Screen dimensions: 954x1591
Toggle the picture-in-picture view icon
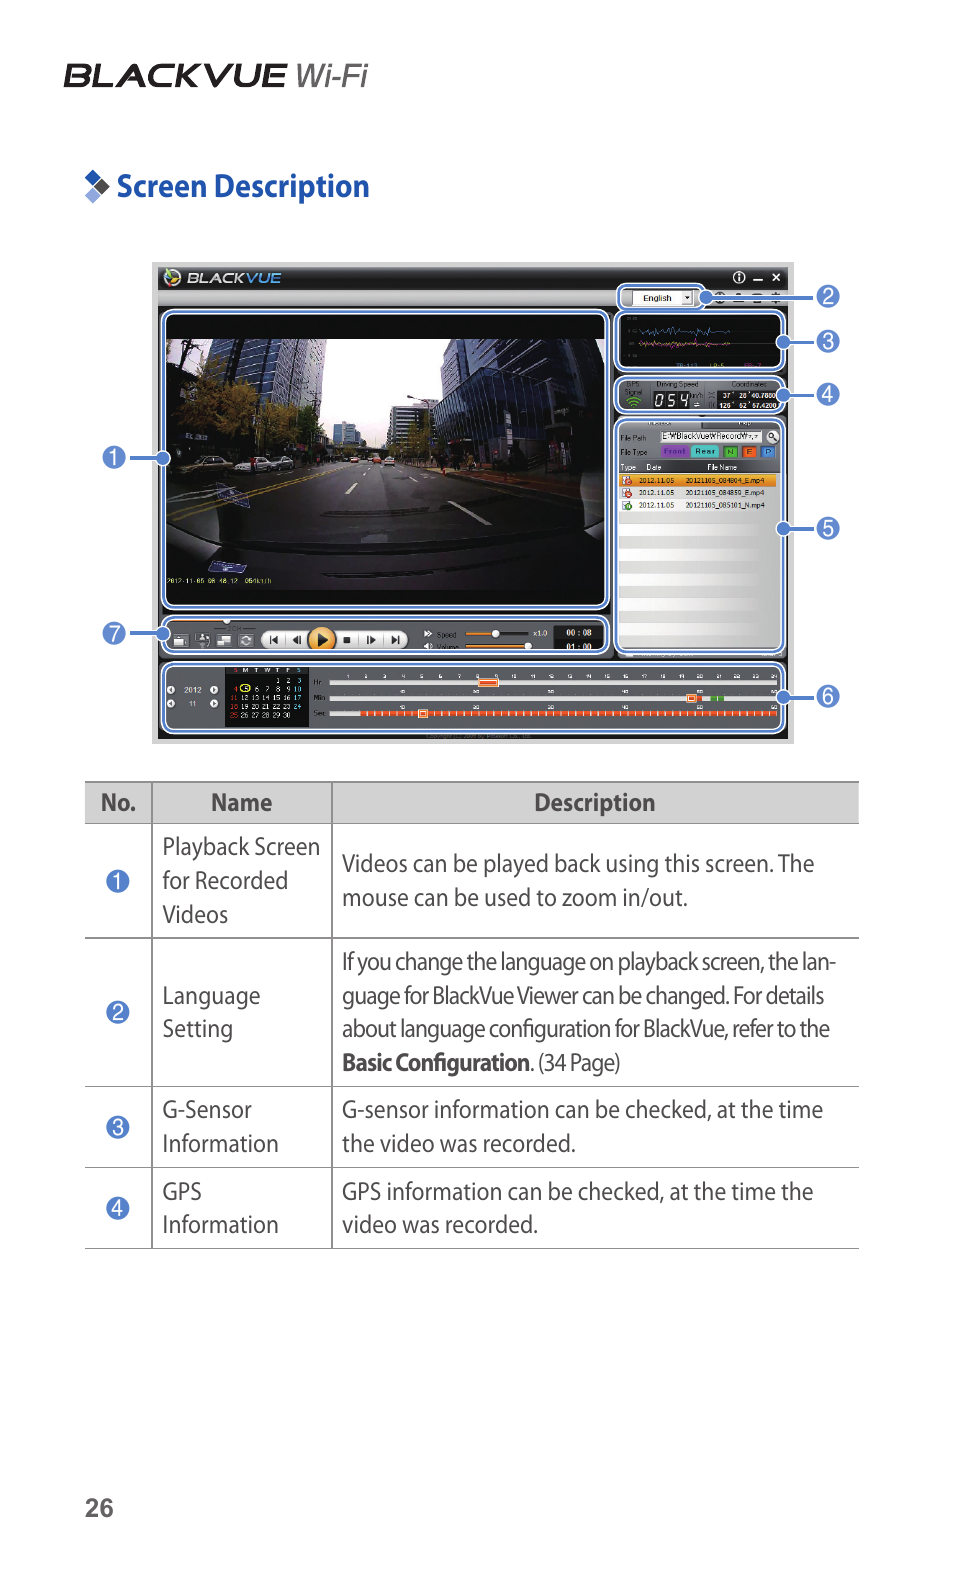click(x=224, y=640)
